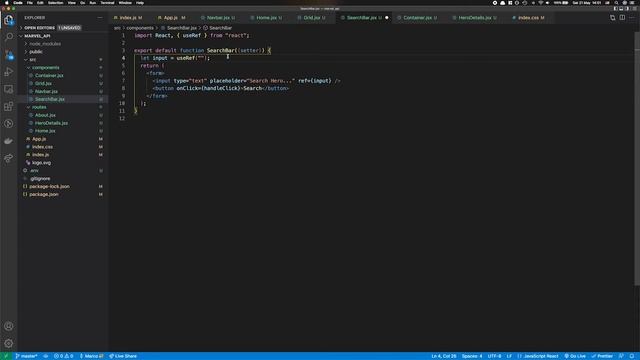Screen dimensions: 640x360
Task: Click the Ln 4, Col 26 indicator
Action: [x=444, y=356]
